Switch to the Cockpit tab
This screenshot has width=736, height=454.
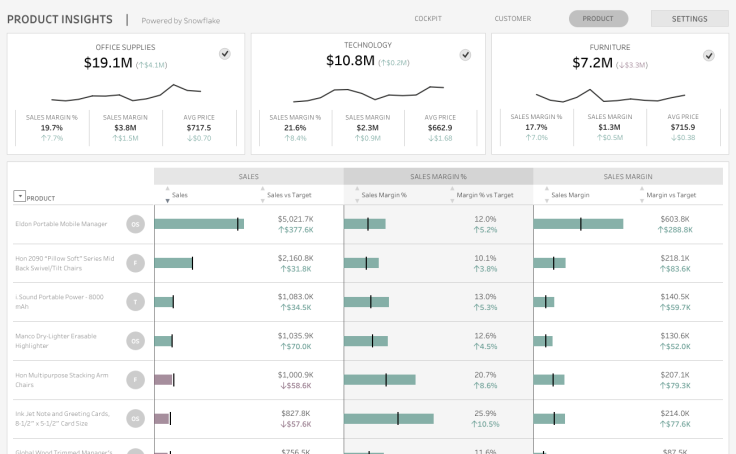[428, 19]
